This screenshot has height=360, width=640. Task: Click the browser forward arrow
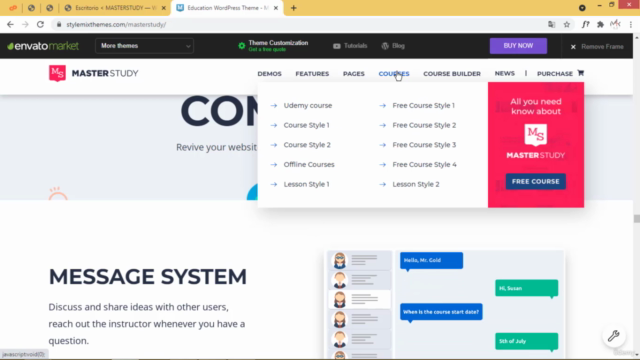(25, 24)
